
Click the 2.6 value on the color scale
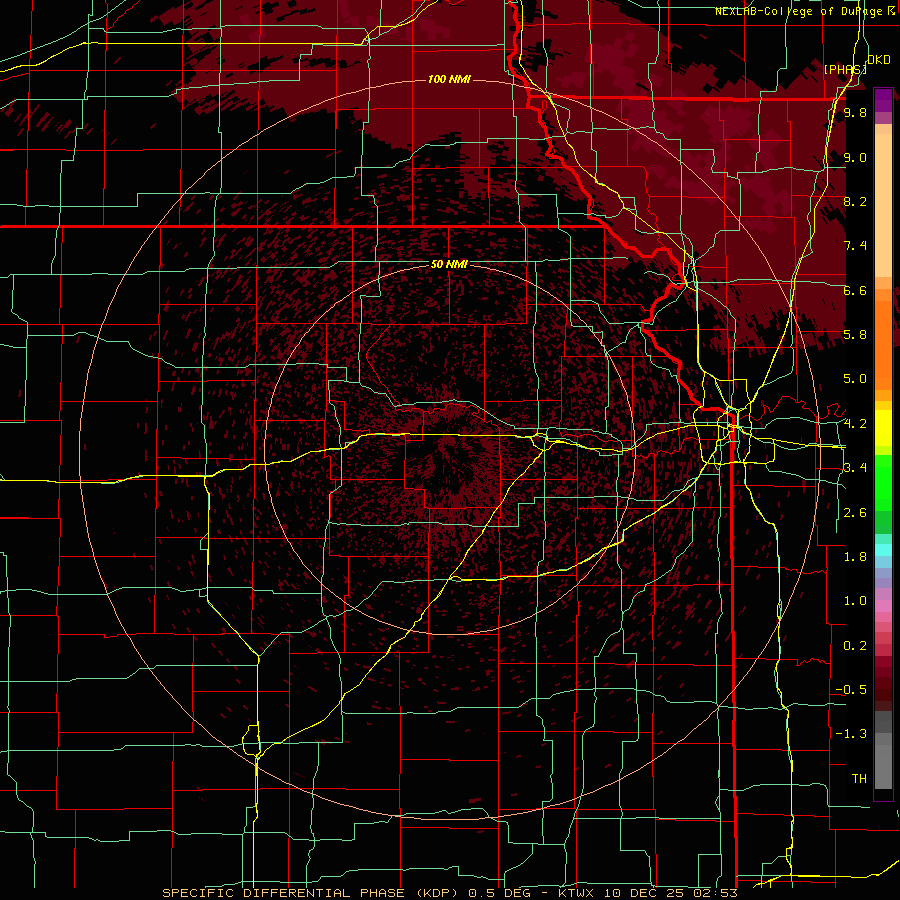click(x=855, y=513)
